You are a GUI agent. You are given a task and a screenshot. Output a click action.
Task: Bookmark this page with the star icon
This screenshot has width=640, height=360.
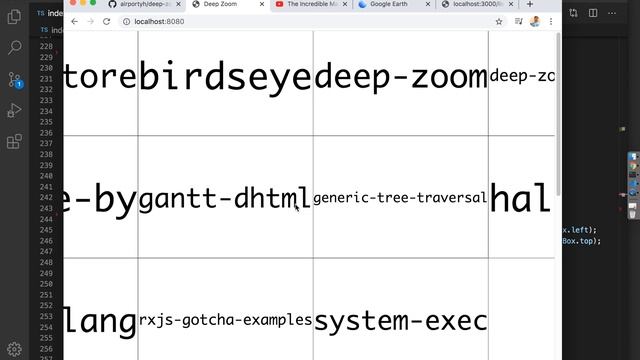499,22
